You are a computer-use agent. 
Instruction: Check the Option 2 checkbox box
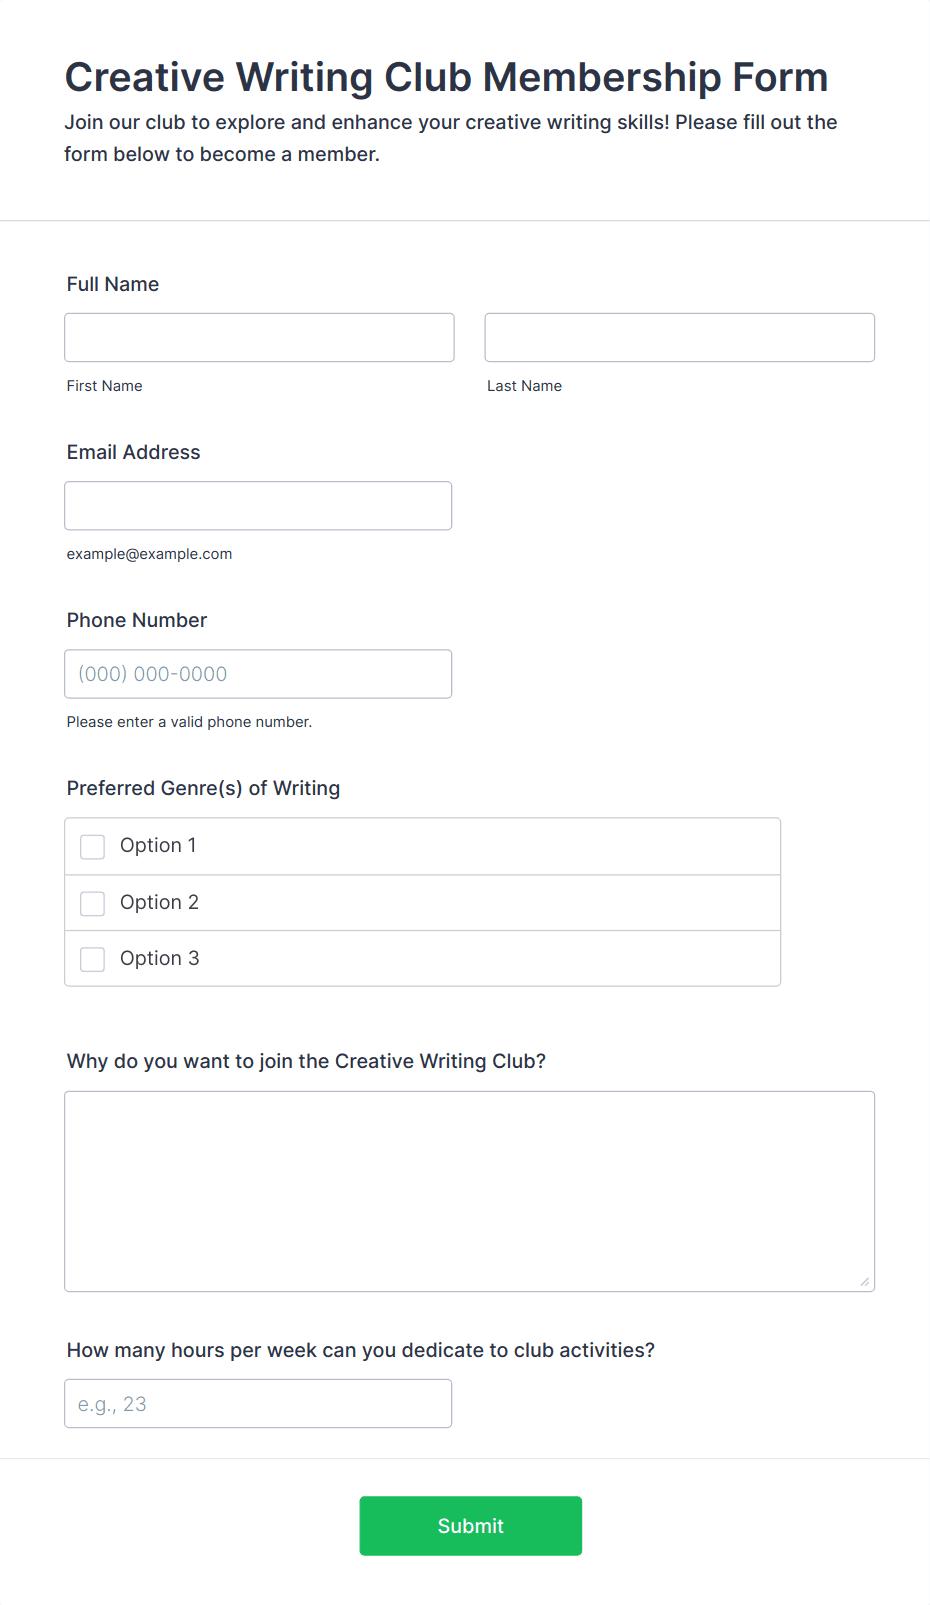[92, 904]
